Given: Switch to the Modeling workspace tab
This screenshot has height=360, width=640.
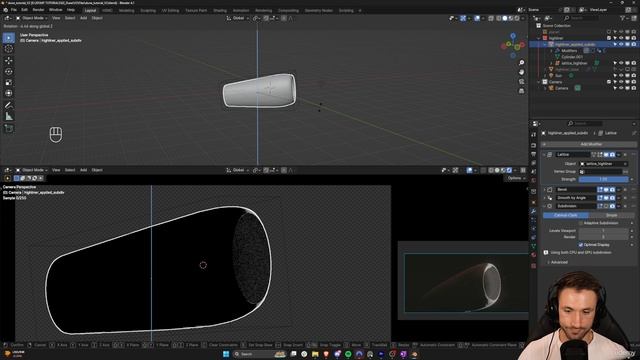Looking at the screenshot, I should point(127,11).
